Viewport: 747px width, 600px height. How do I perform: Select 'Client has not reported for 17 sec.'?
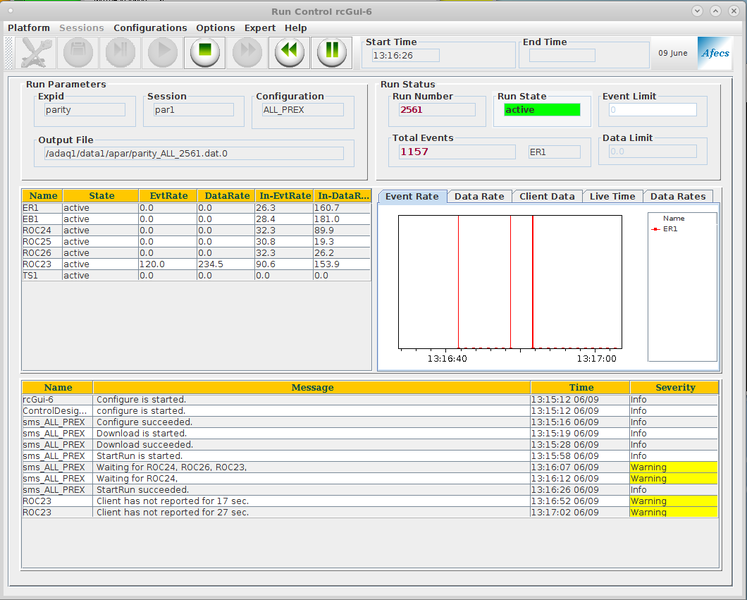tap(370, 501)
